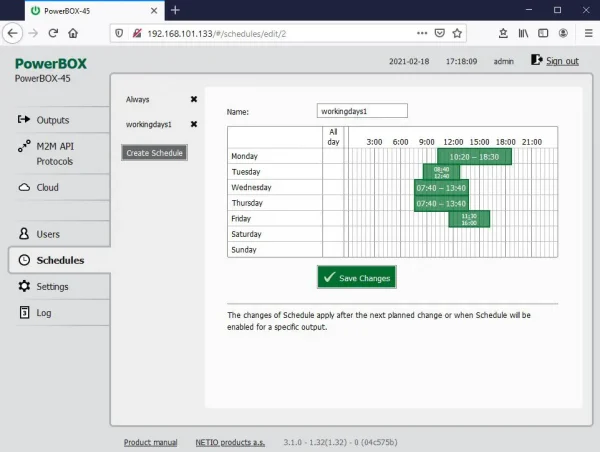Open the browser Library icon

[523, 33]
